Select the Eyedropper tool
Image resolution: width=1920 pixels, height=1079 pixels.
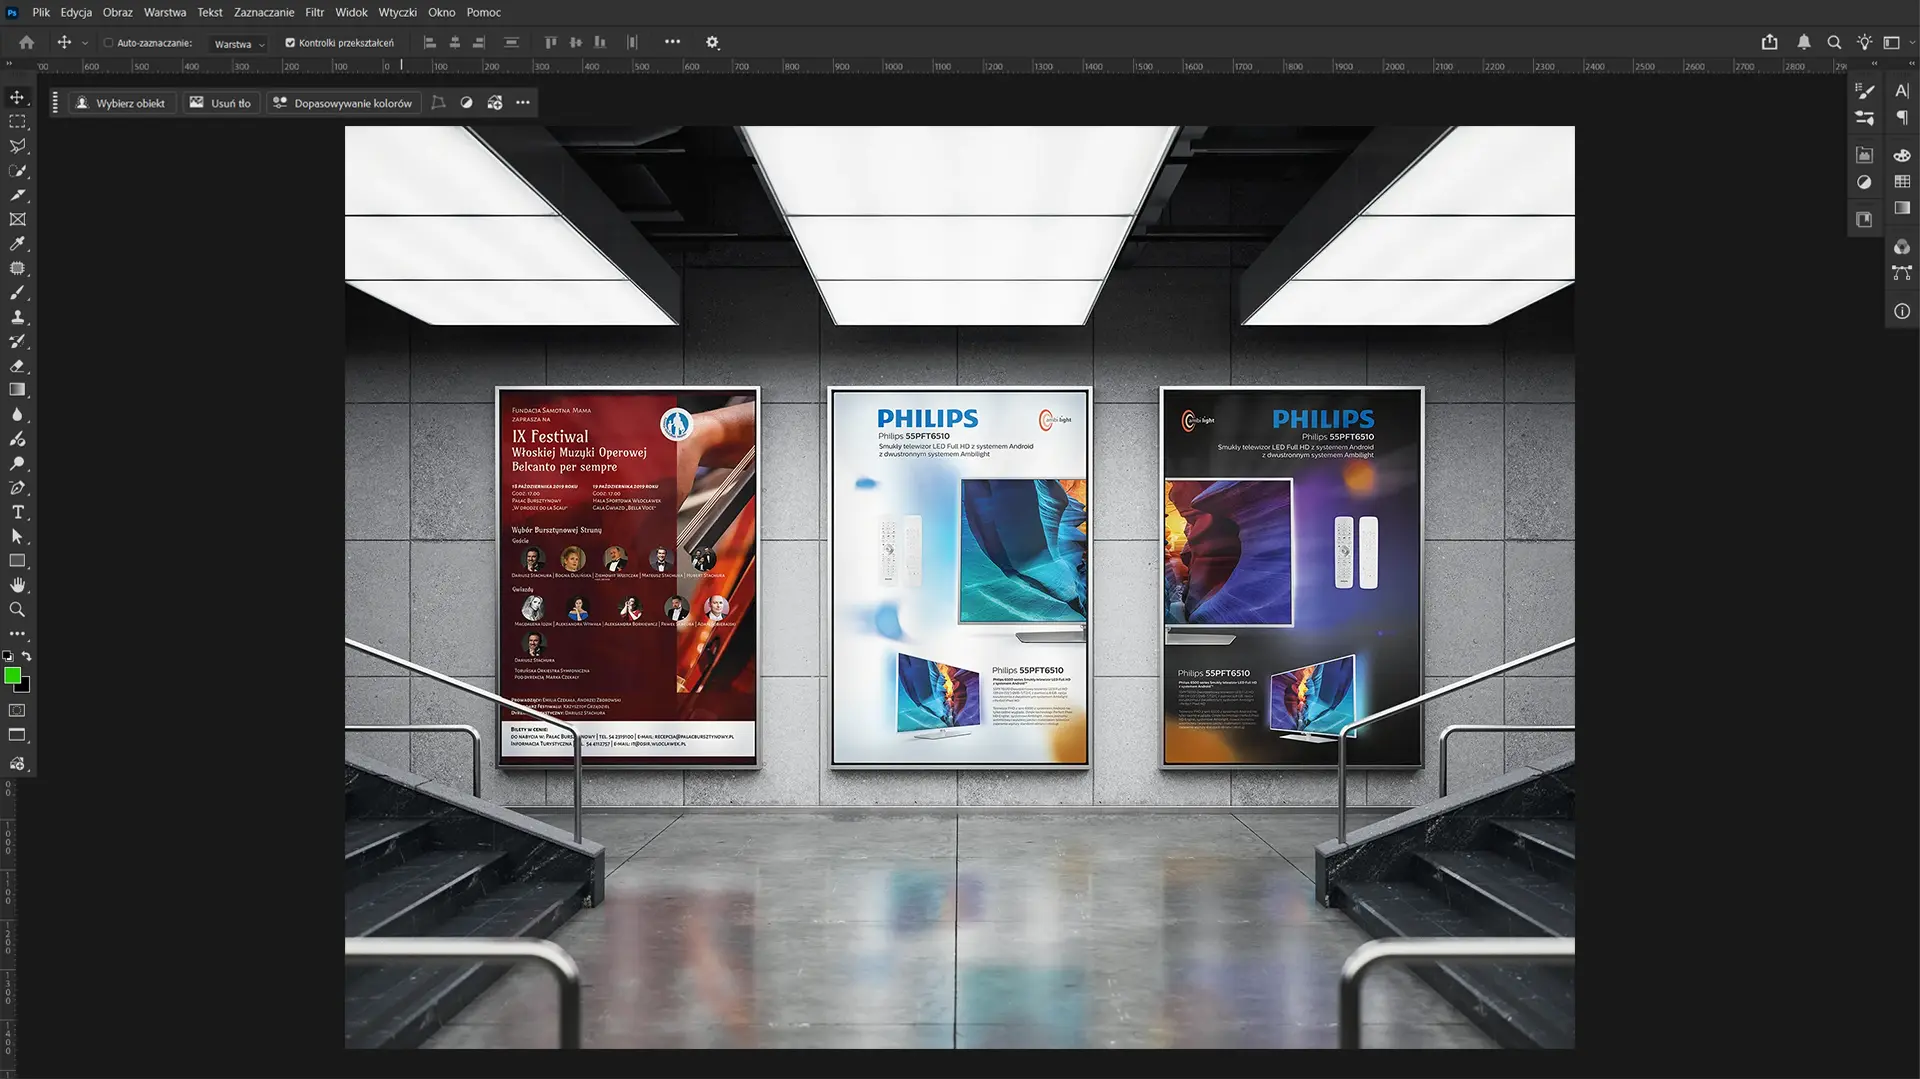click(17, 244)
